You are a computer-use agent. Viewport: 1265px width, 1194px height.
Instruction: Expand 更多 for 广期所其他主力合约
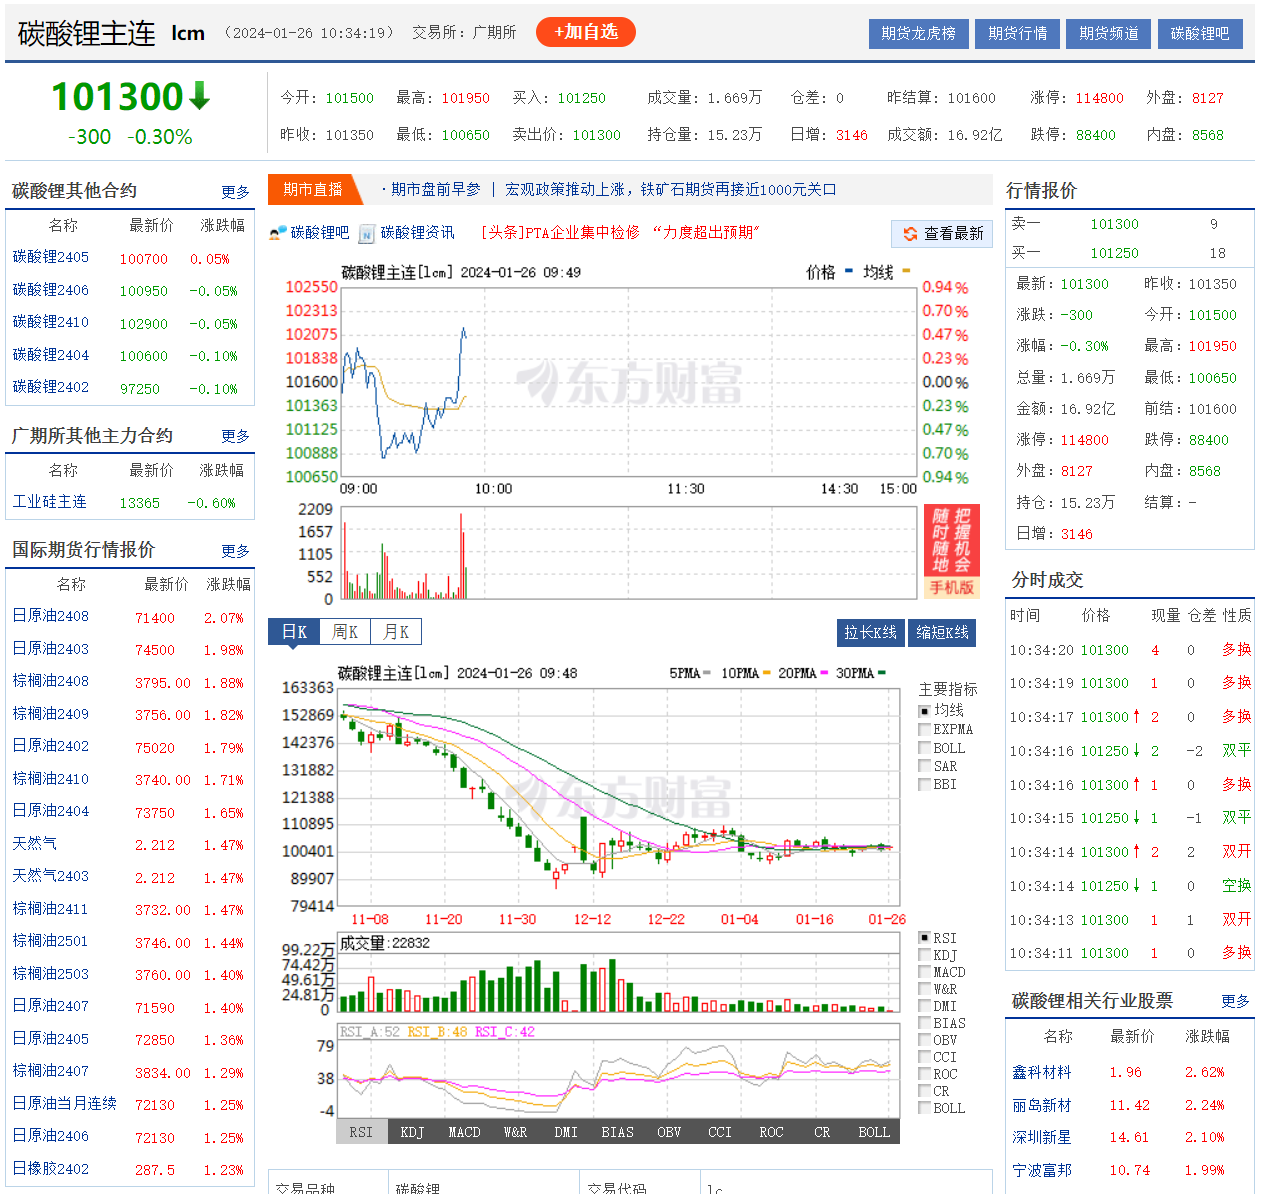(x=235, y=436)
